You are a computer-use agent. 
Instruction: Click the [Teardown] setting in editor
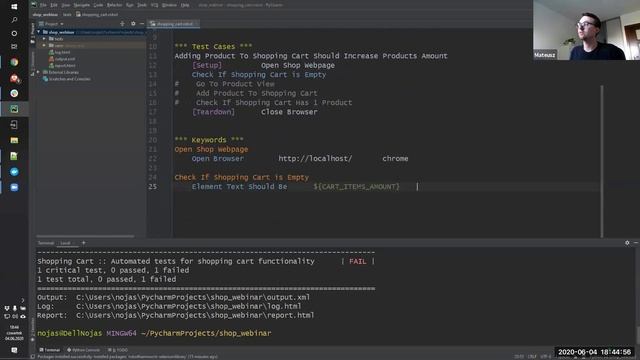[x=213, y=112]
